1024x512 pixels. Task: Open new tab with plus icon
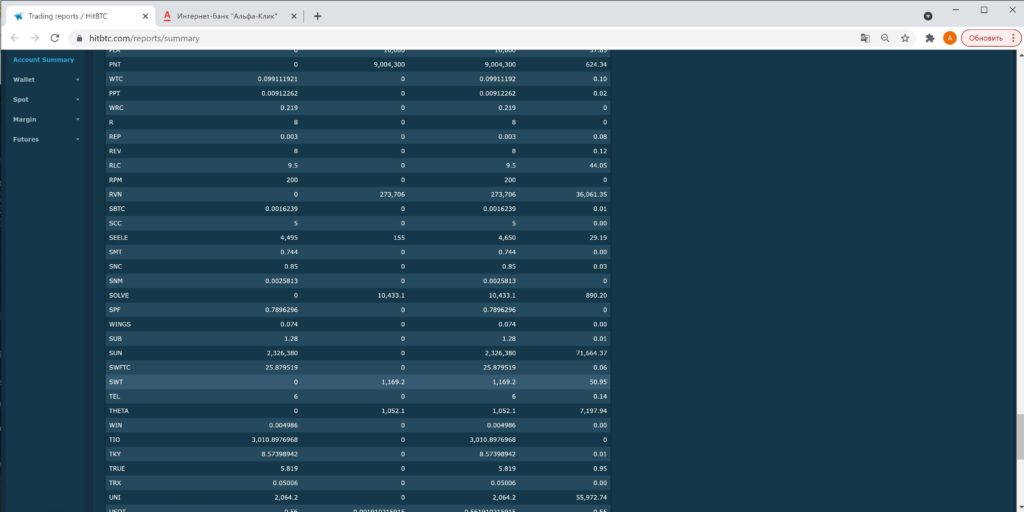pos(317,15)
